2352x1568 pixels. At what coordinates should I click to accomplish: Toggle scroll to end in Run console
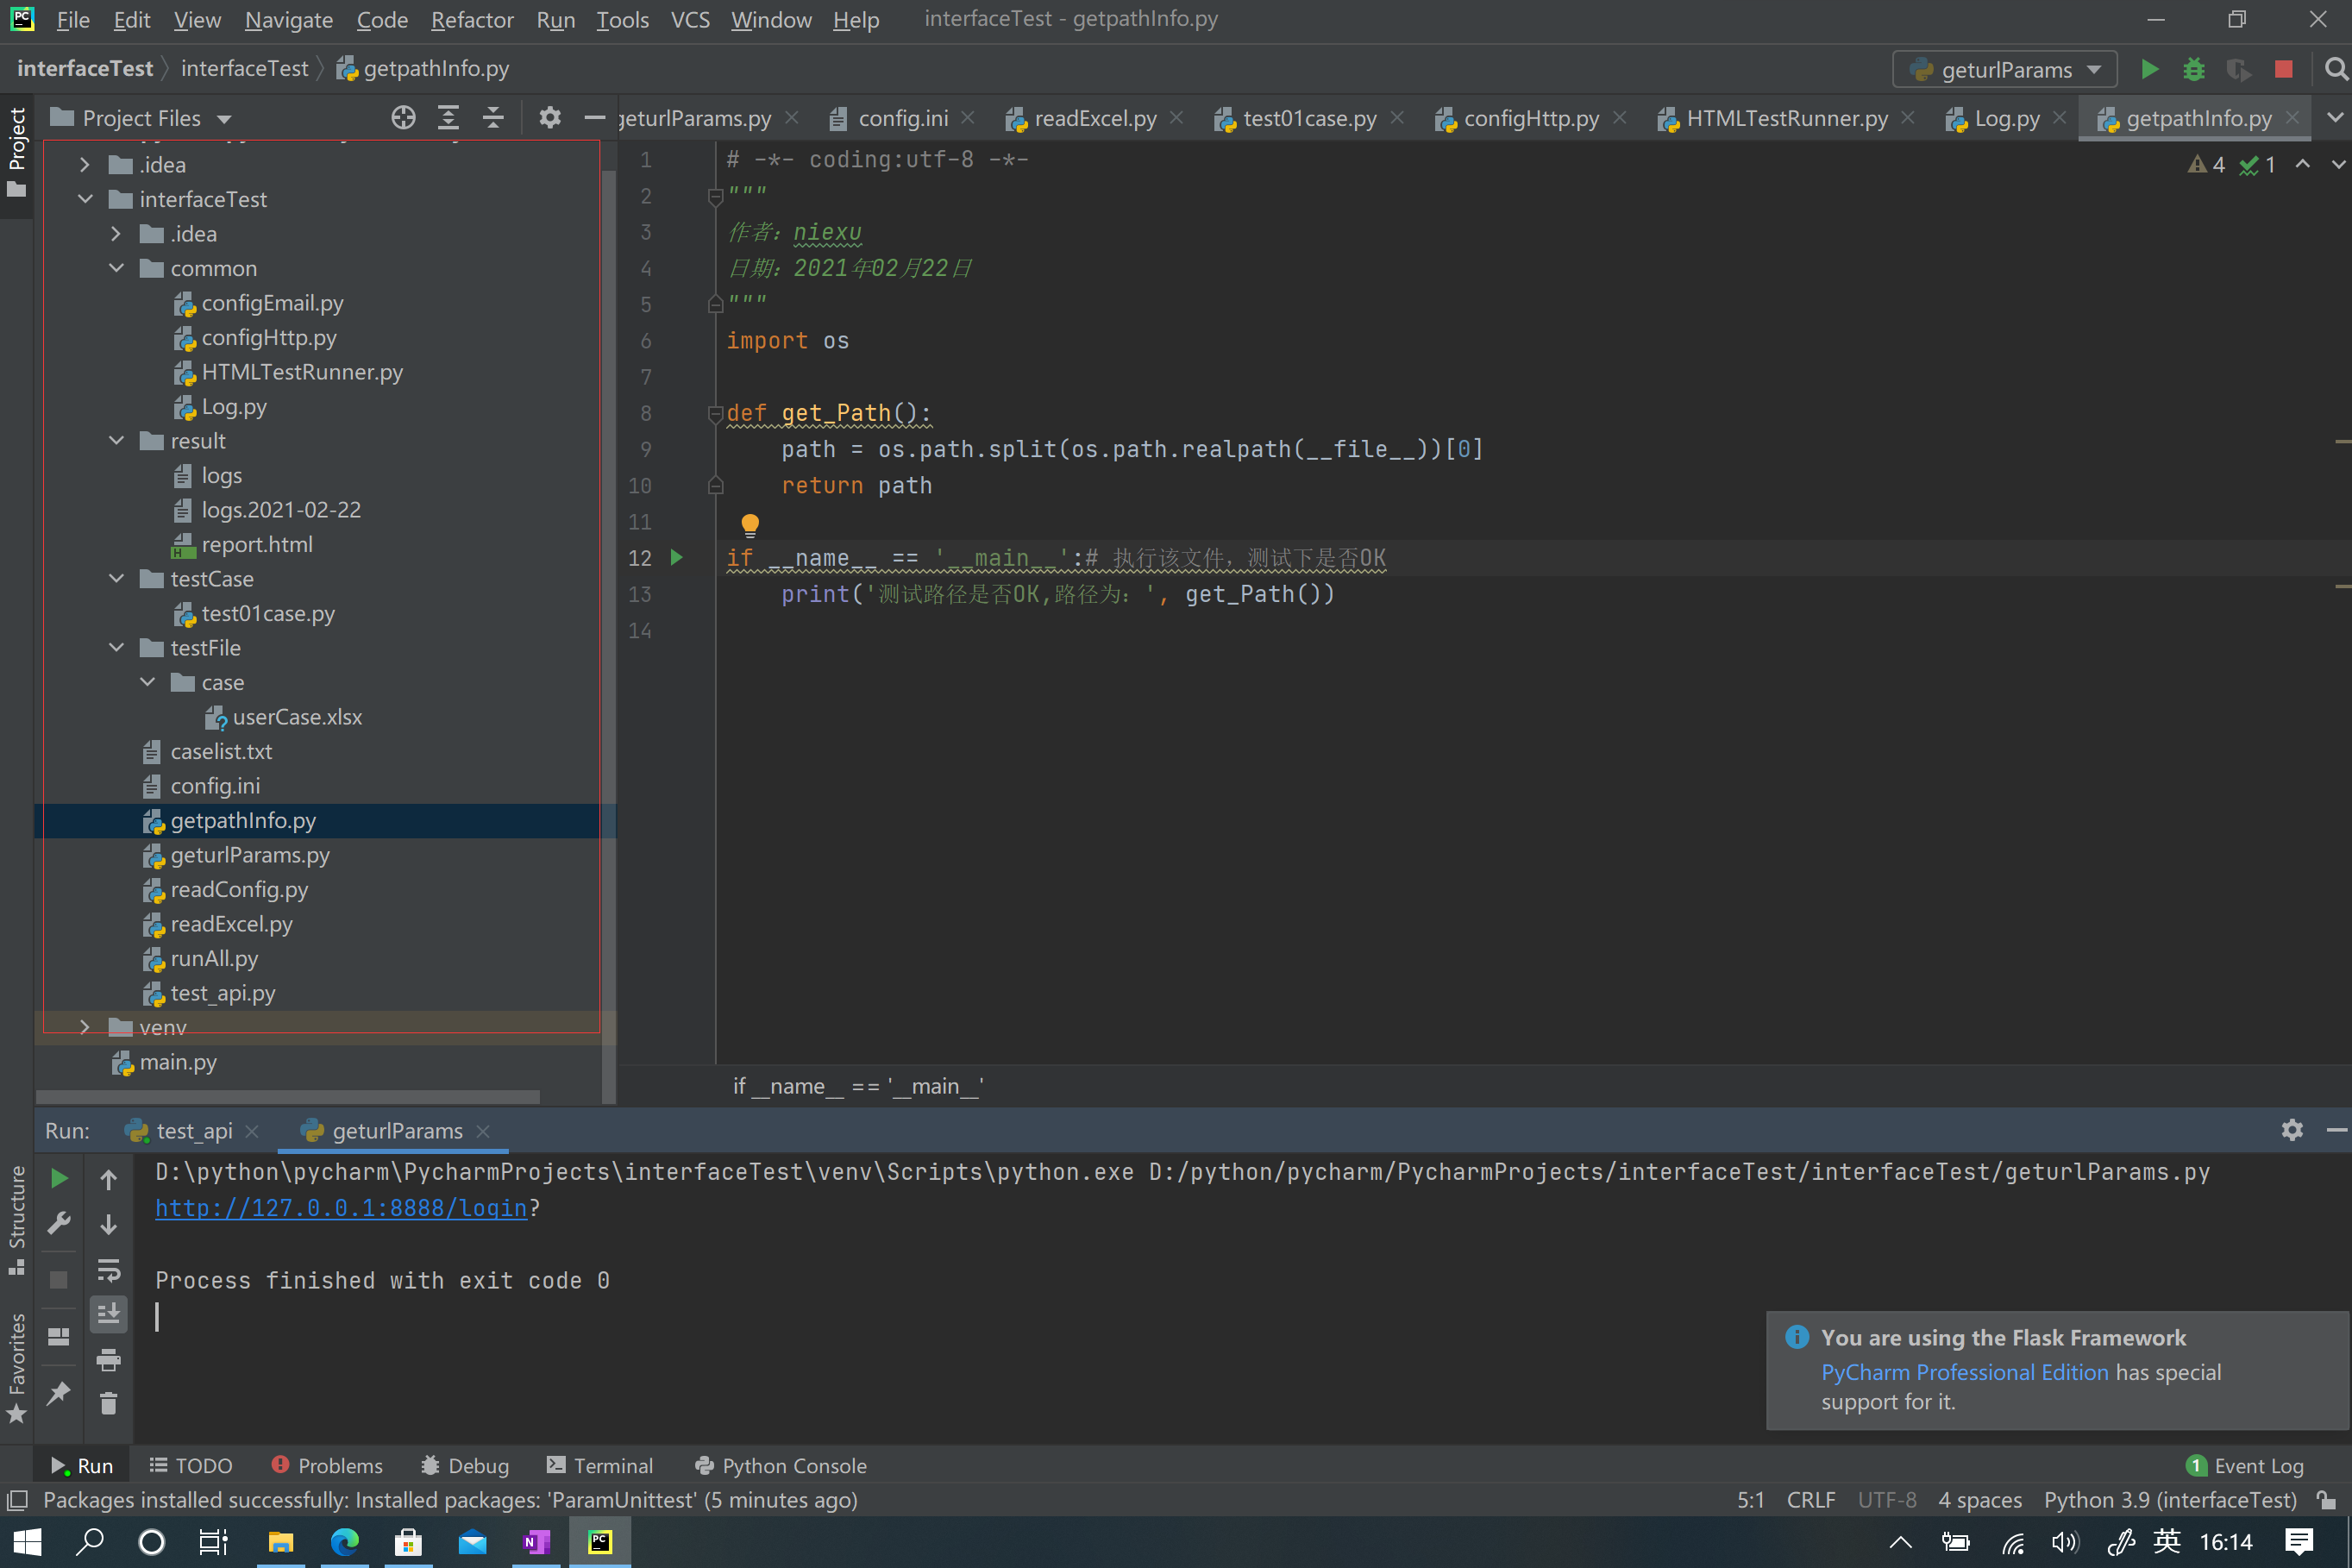pos(108,1313)
